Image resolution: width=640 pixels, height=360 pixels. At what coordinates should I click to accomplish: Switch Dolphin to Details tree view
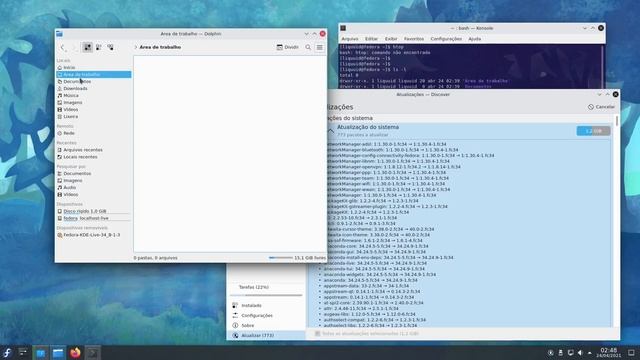coord(110,47)
